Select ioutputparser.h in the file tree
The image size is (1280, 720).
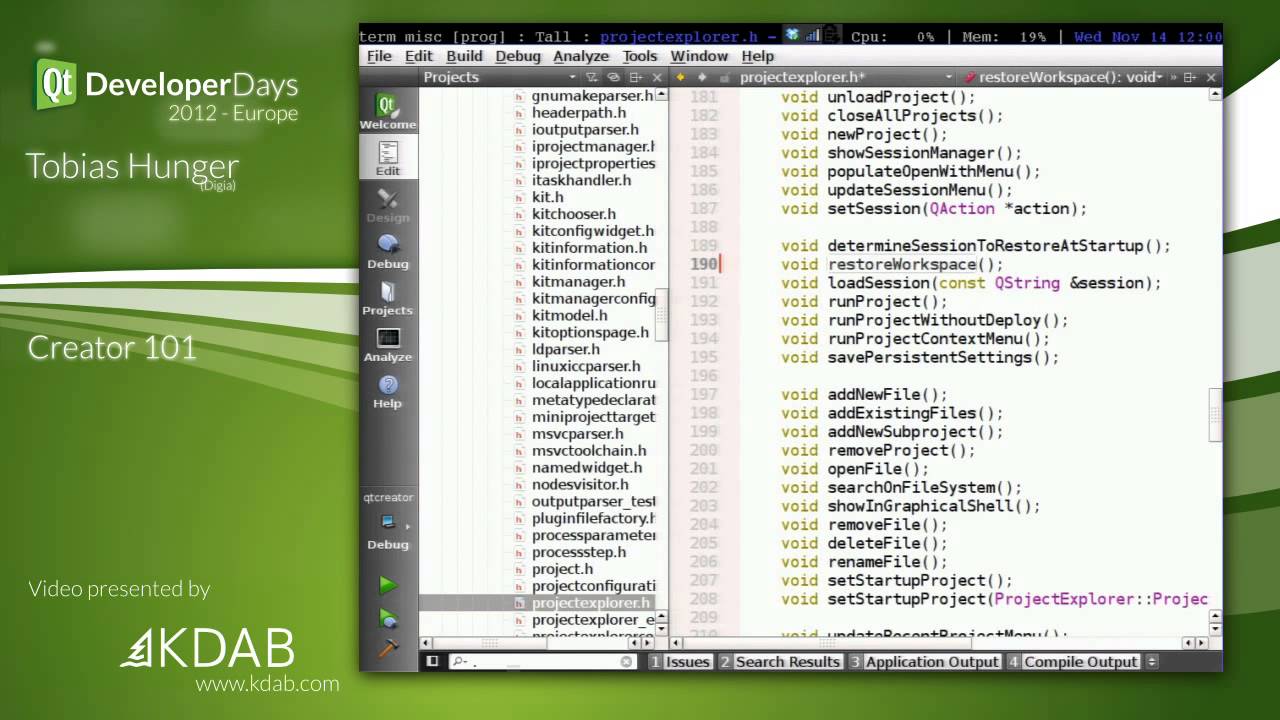coord(585,130)
